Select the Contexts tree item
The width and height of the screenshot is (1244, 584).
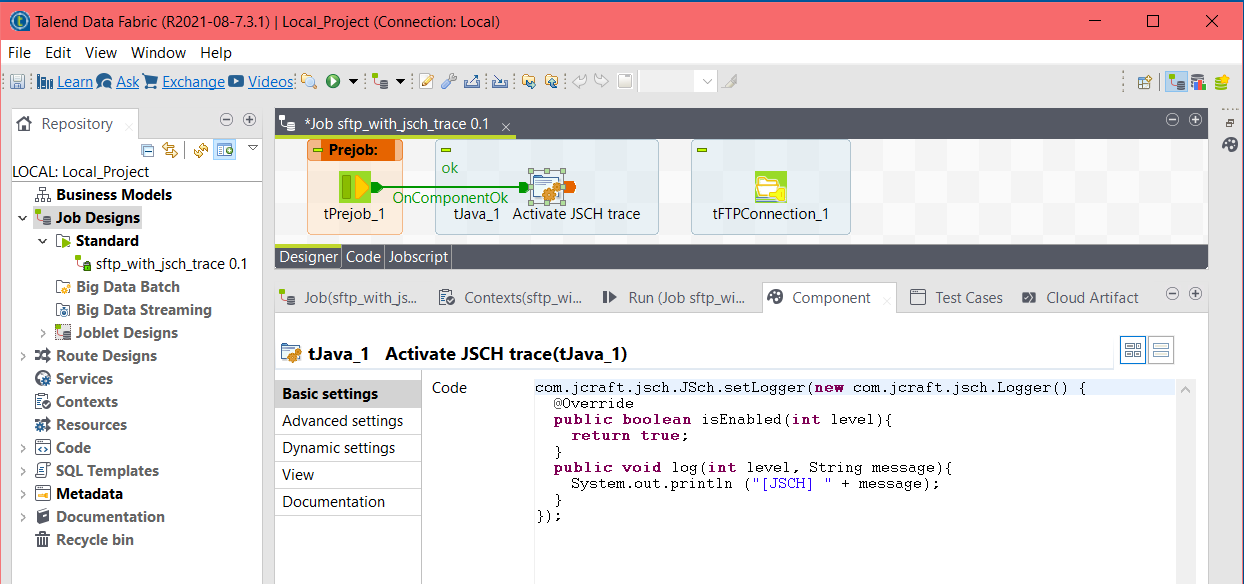(x=87, y=402)
